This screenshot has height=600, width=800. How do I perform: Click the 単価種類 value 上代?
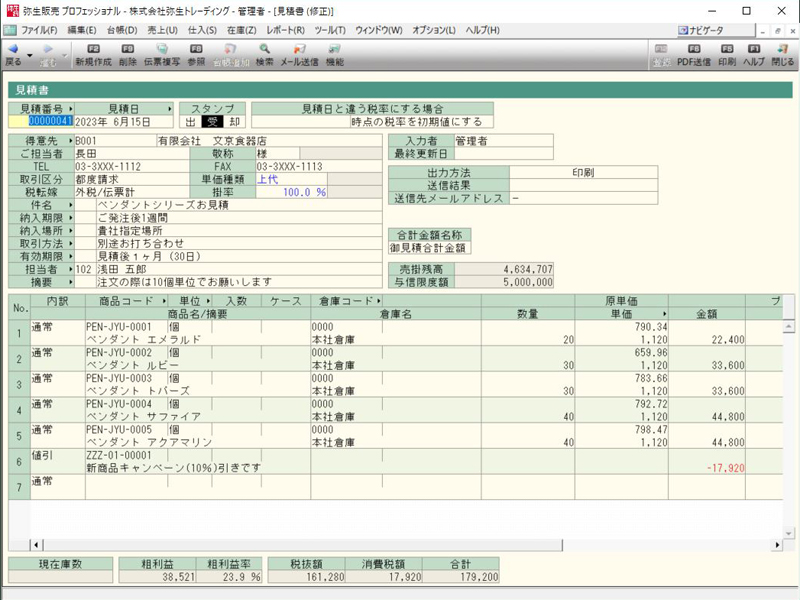(x=267, y=180)
